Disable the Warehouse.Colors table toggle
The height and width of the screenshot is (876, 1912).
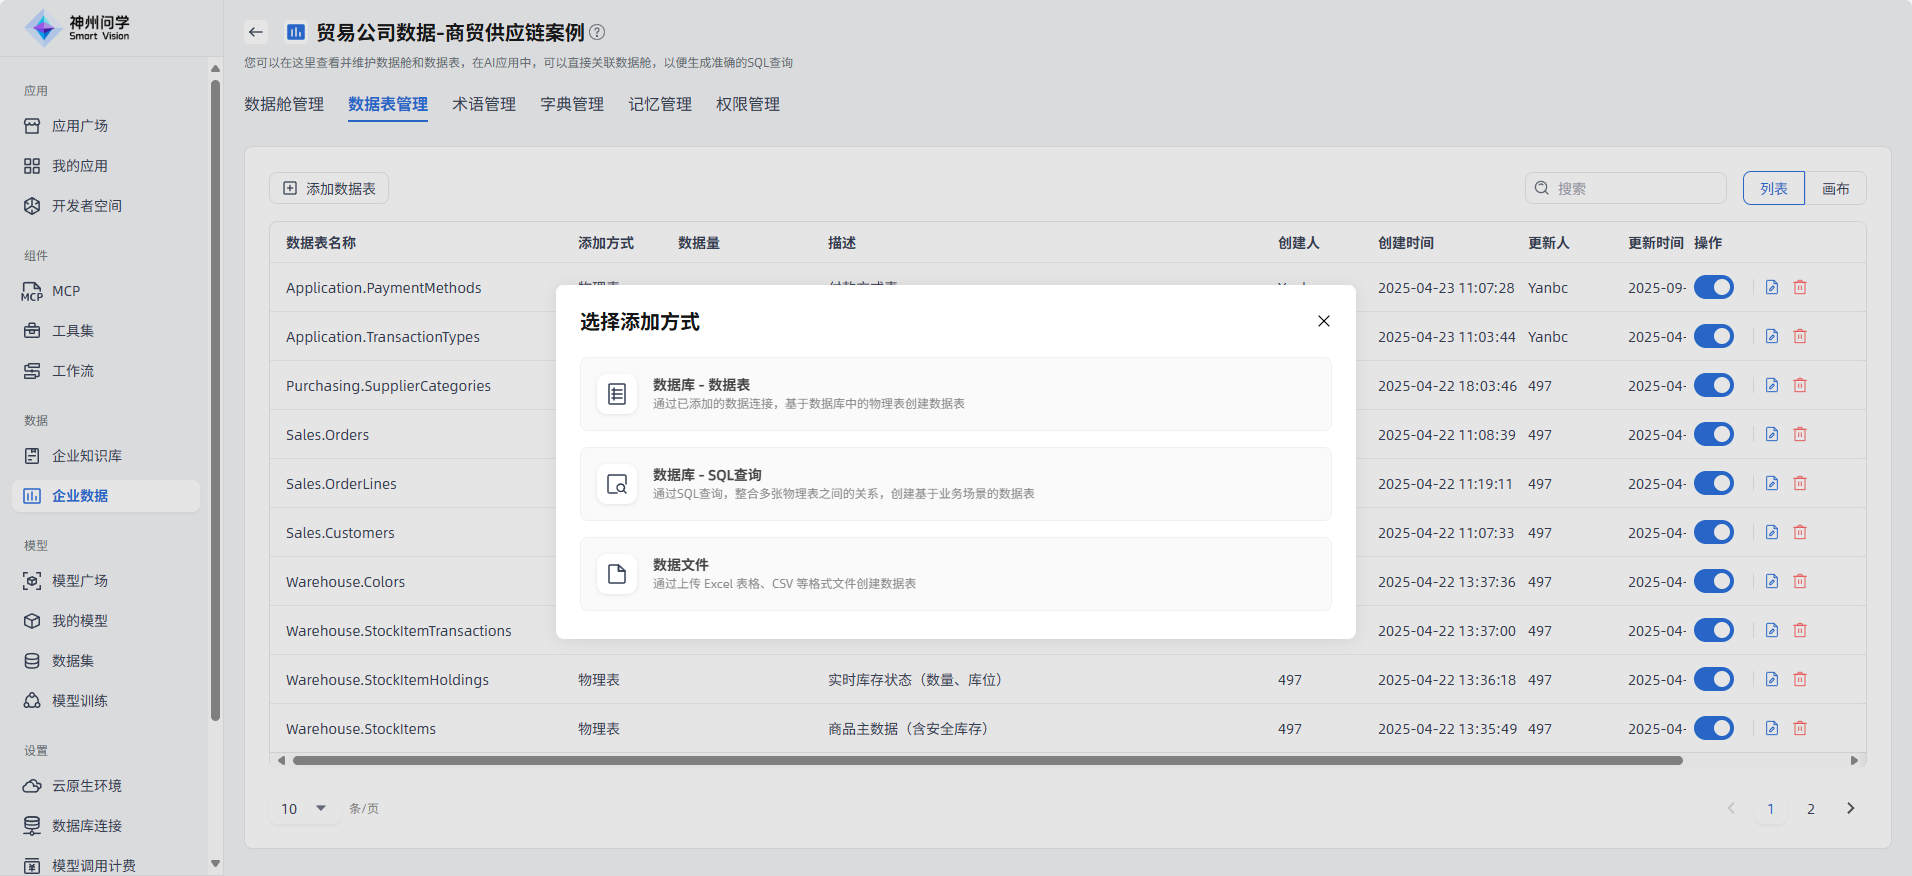1713,581
